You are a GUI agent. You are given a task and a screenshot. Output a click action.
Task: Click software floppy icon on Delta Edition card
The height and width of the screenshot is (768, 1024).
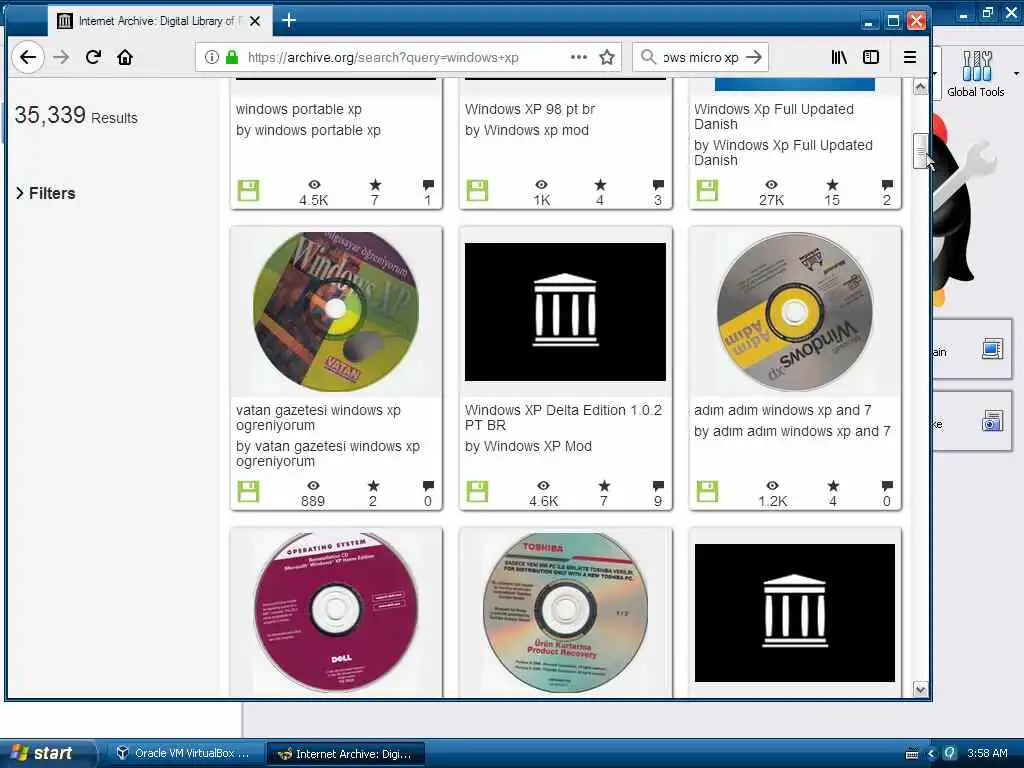pyautogui.click(x=477, y=491)
